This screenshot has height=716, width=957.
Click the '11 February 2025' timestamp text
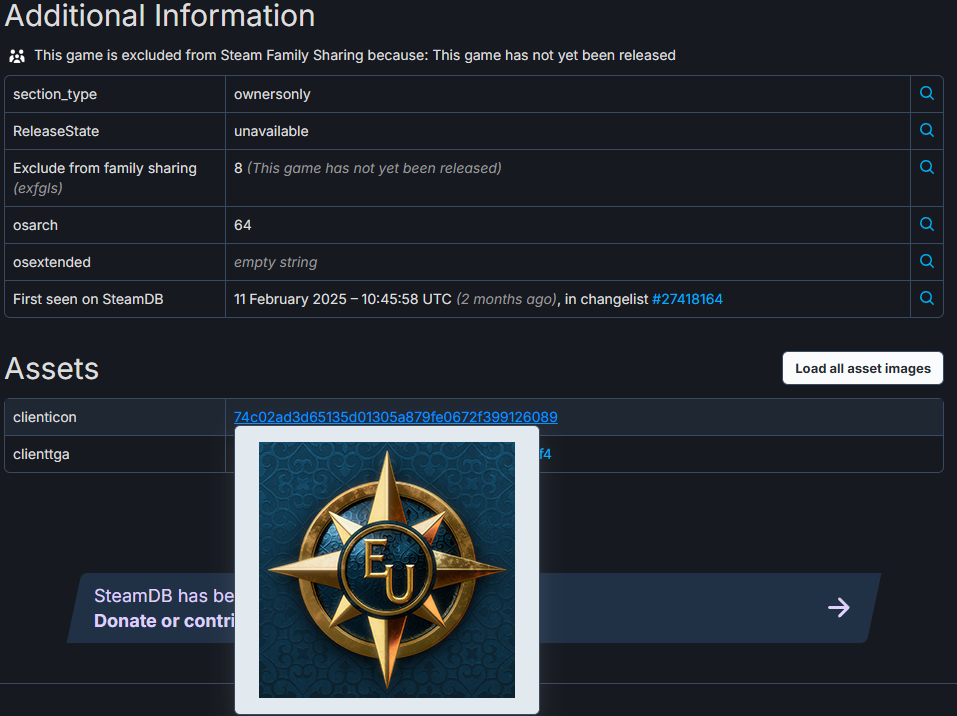(x=342, y=299)
